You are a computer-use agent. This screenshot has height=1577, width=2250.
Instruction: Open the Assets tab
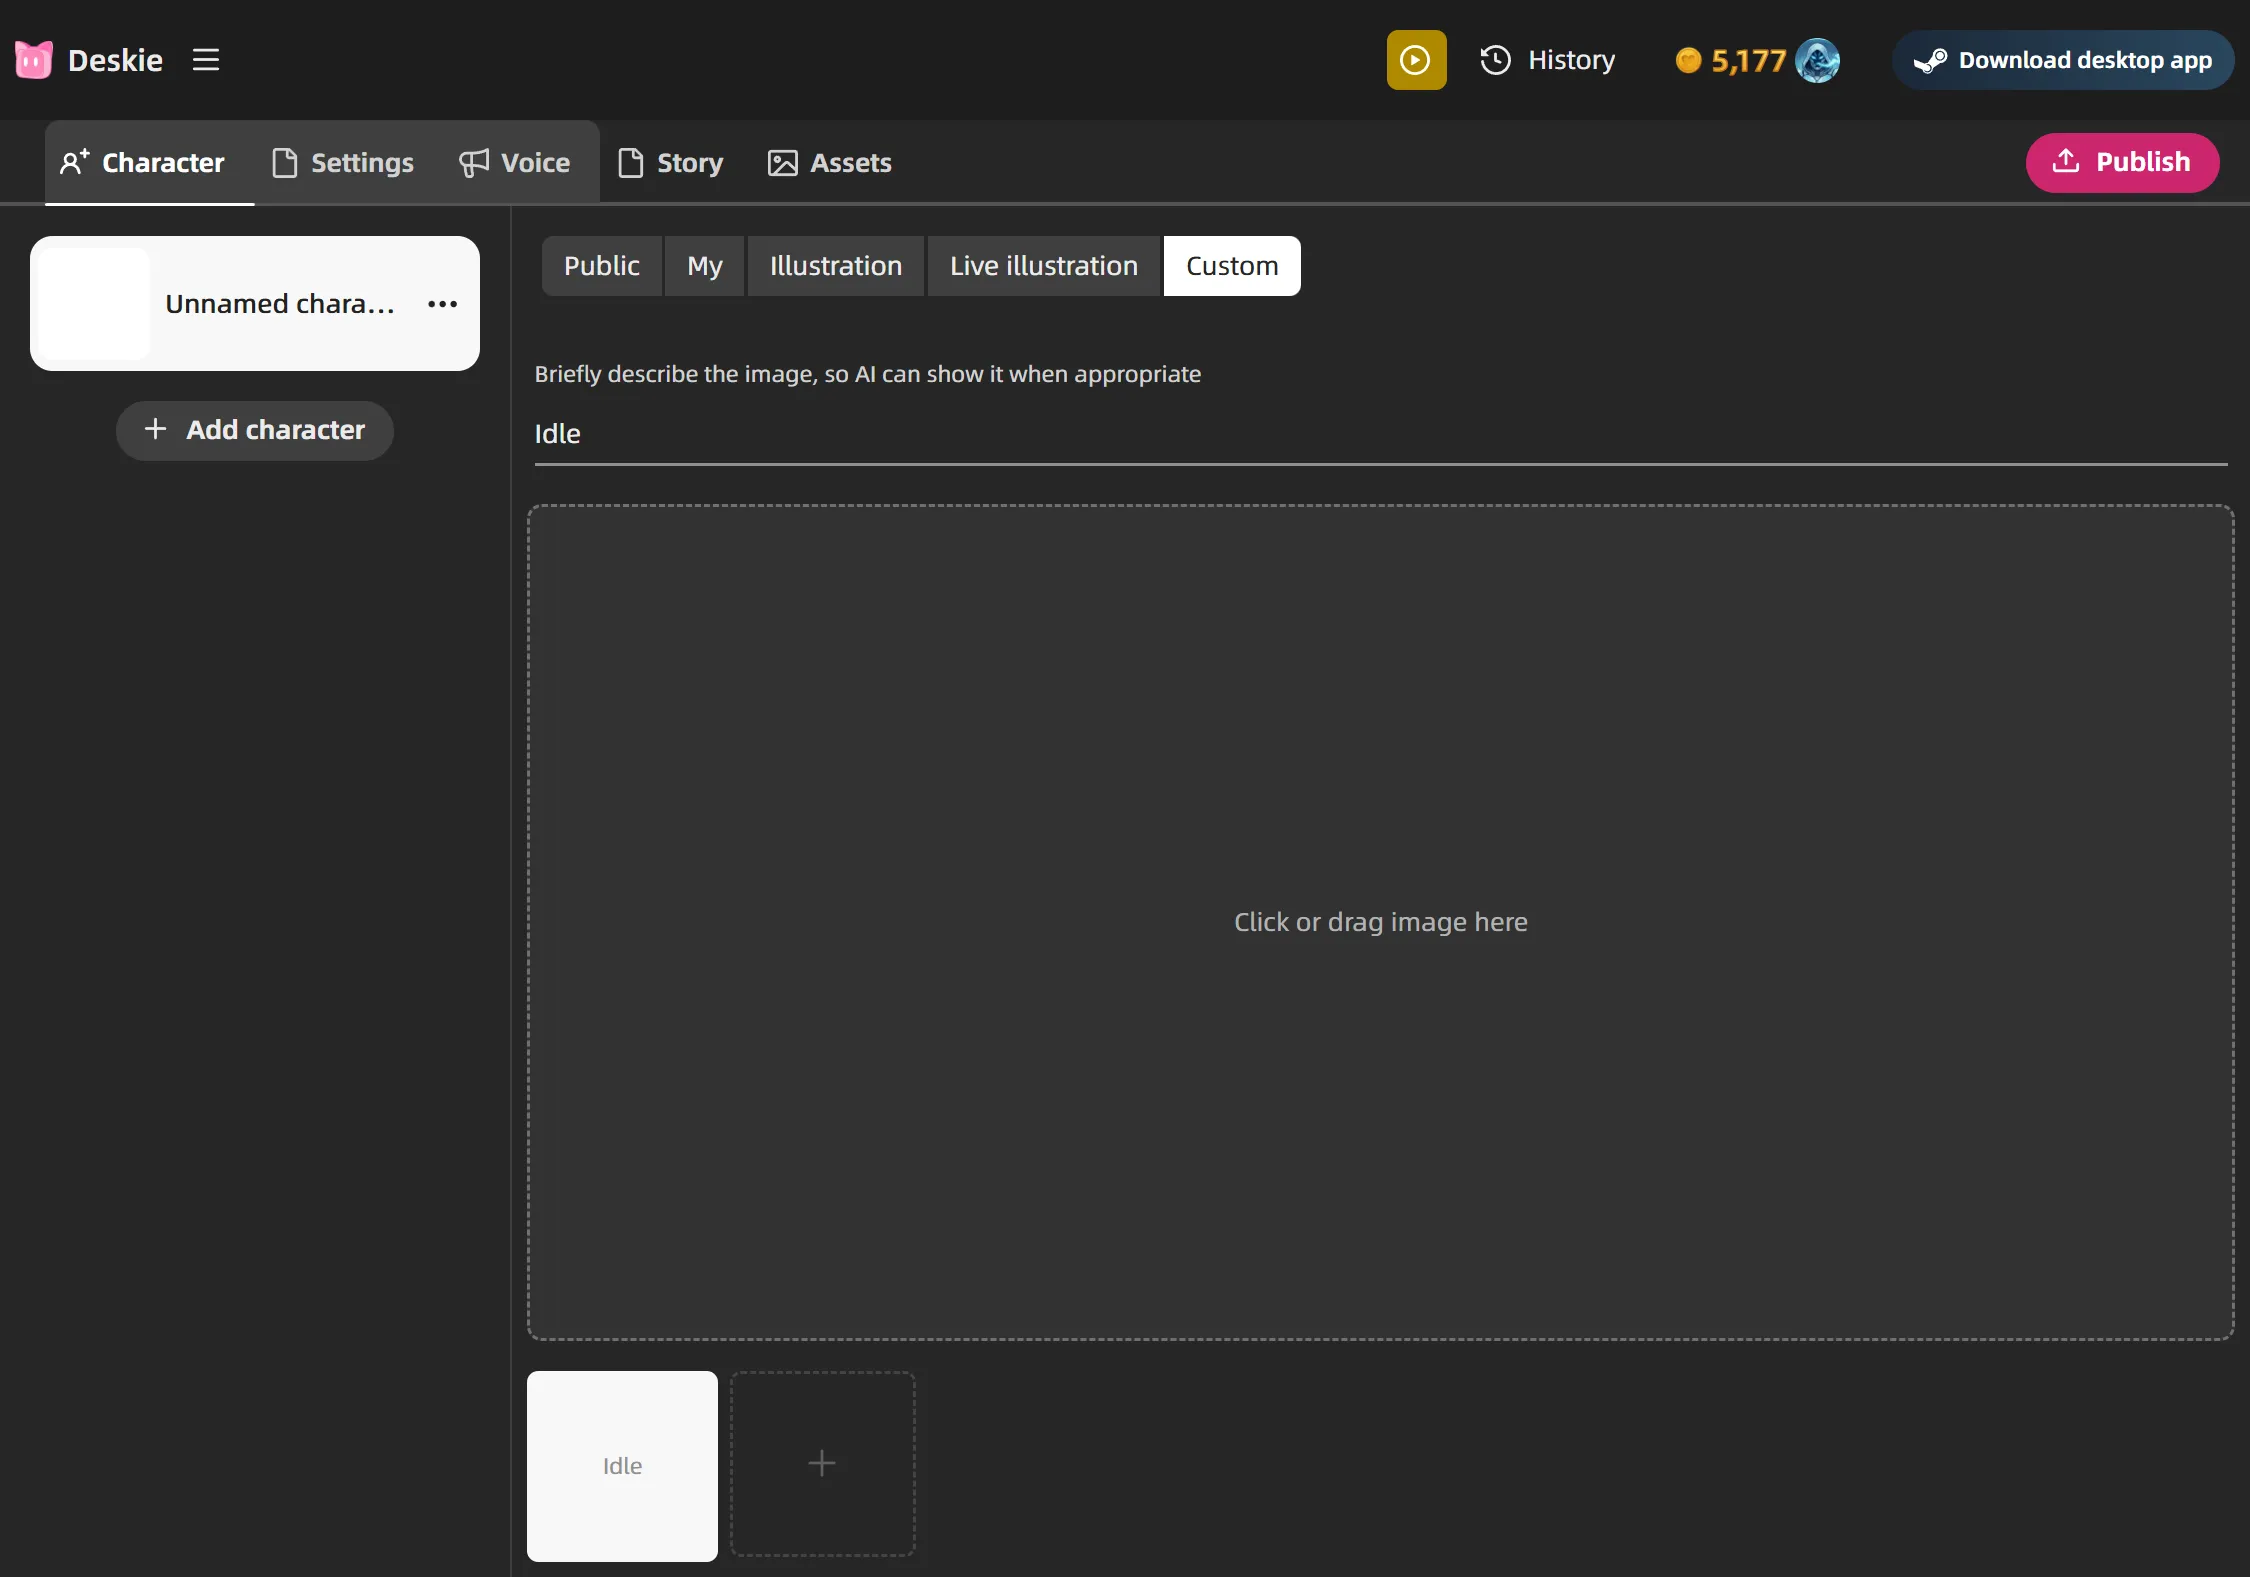(x=830, y=163)
